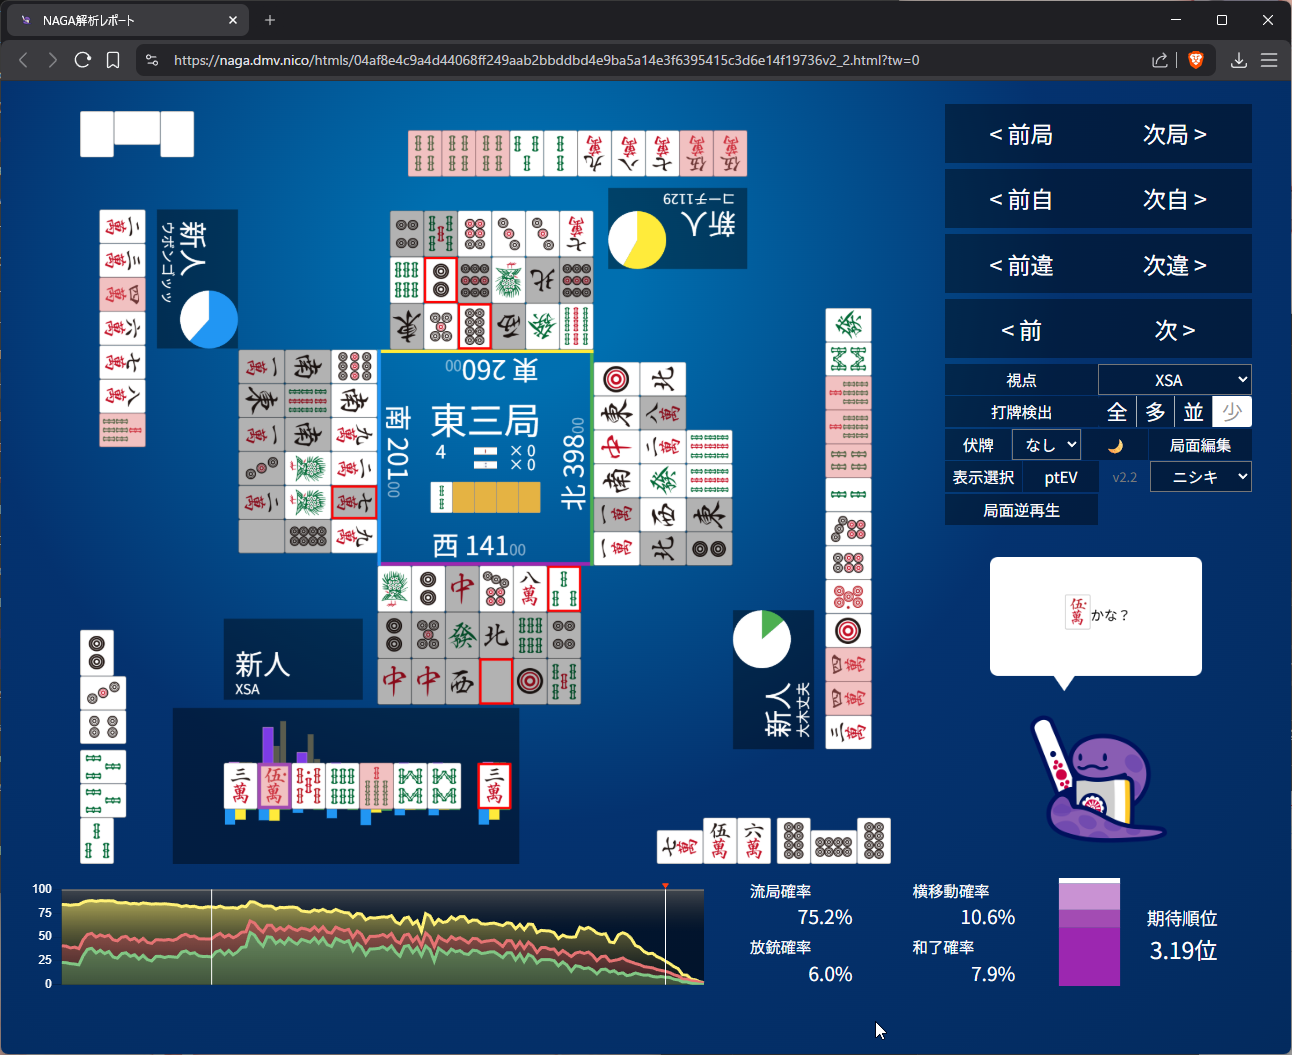Image resolution: width=1292 pixels, height=1055 pixels.
Task: Set discard detection level to 多
Action: click(x=1155, y=412)
